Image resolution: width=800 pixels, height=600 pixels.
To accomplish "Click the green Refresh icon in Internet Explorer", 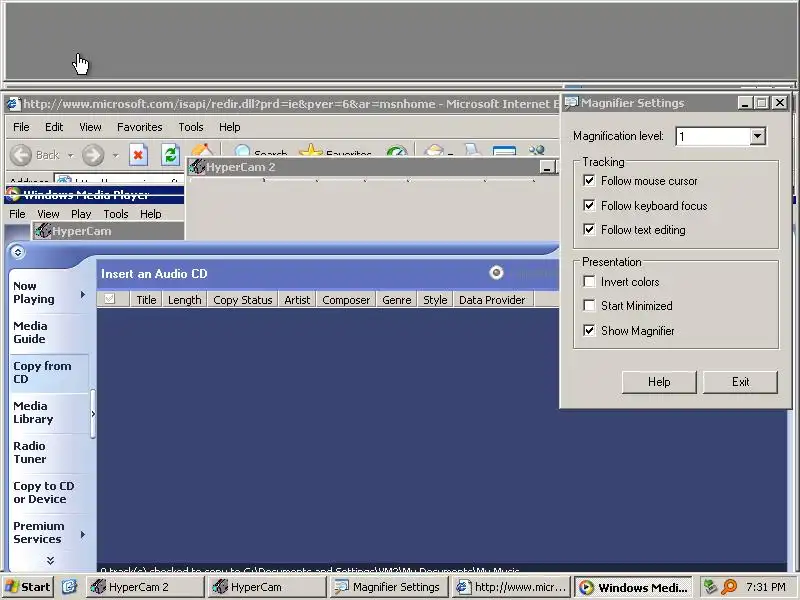I will coord(170,155).
